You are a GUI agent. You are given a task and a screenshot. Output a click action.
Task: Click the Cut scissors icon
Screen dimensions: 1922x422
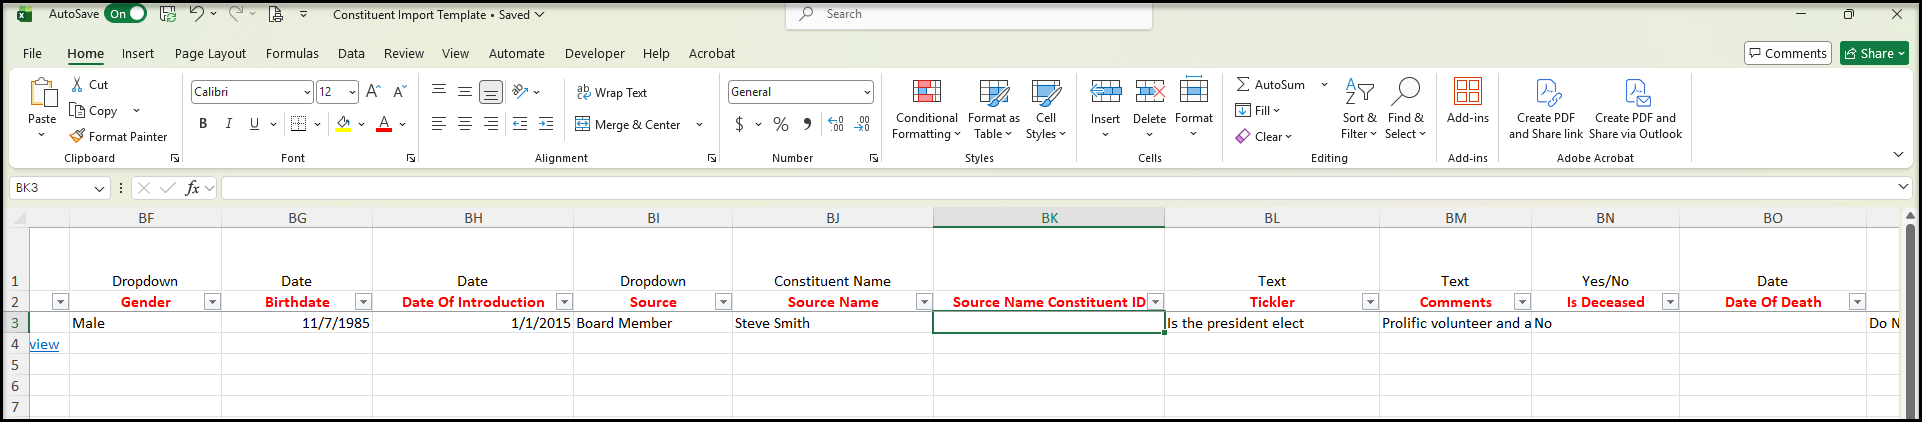[78, 85]
